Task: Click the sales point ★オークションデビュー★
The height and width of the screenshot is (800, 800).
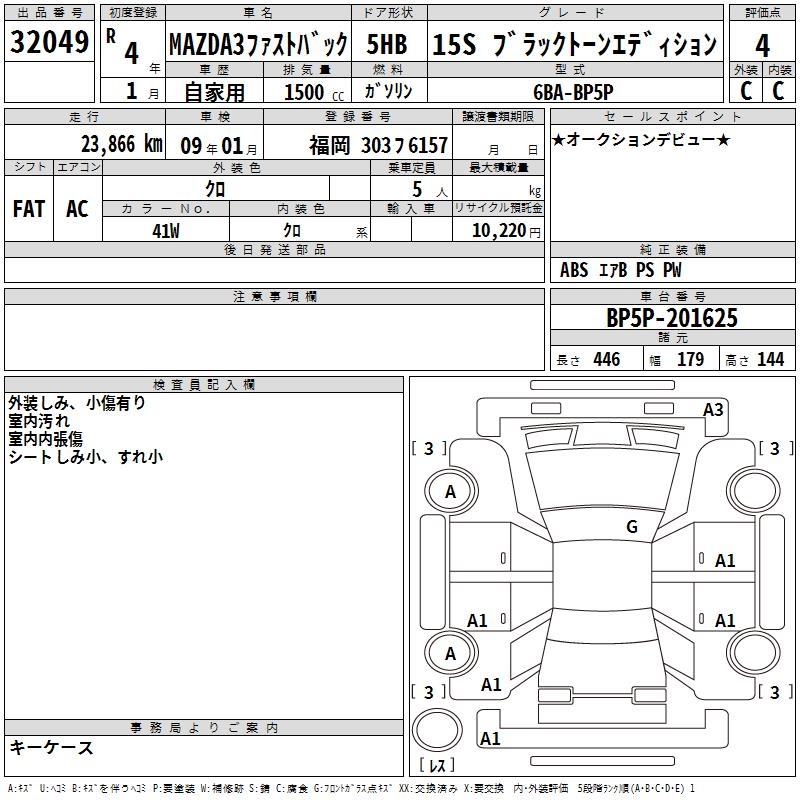Action: 641,139
